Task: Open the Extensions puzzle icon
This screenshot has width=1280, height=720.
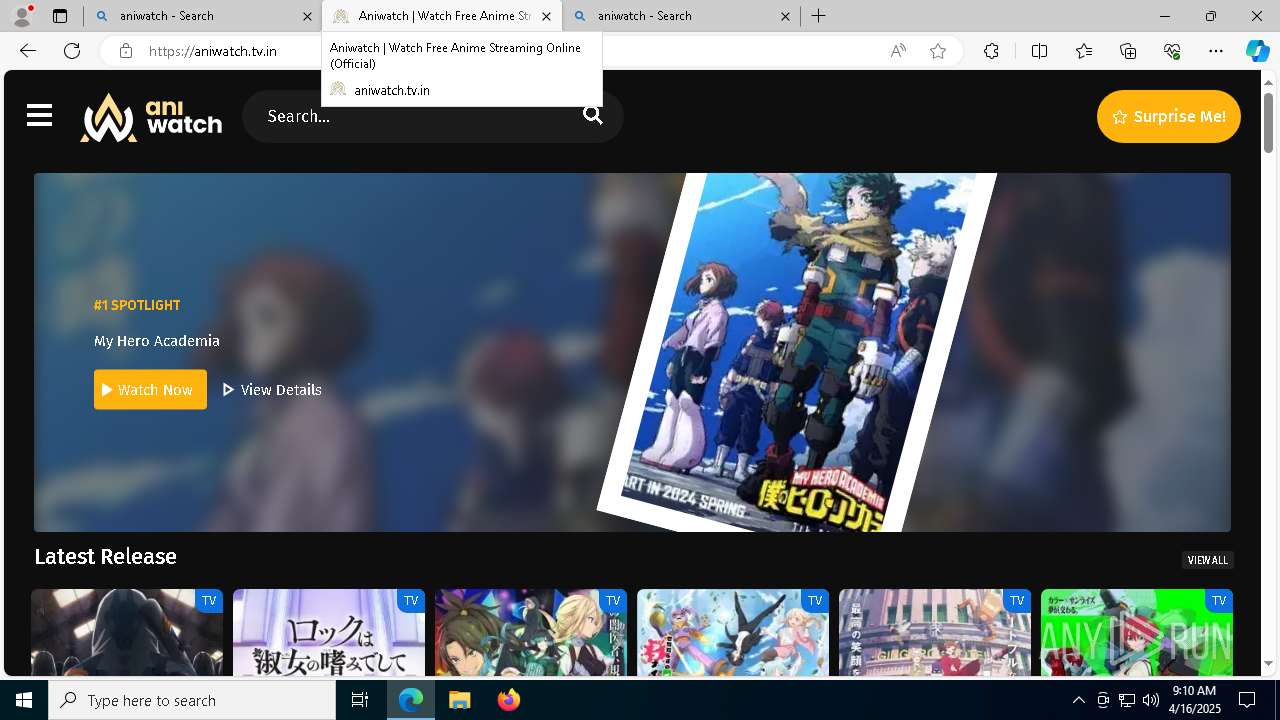Action: [991, 51]
